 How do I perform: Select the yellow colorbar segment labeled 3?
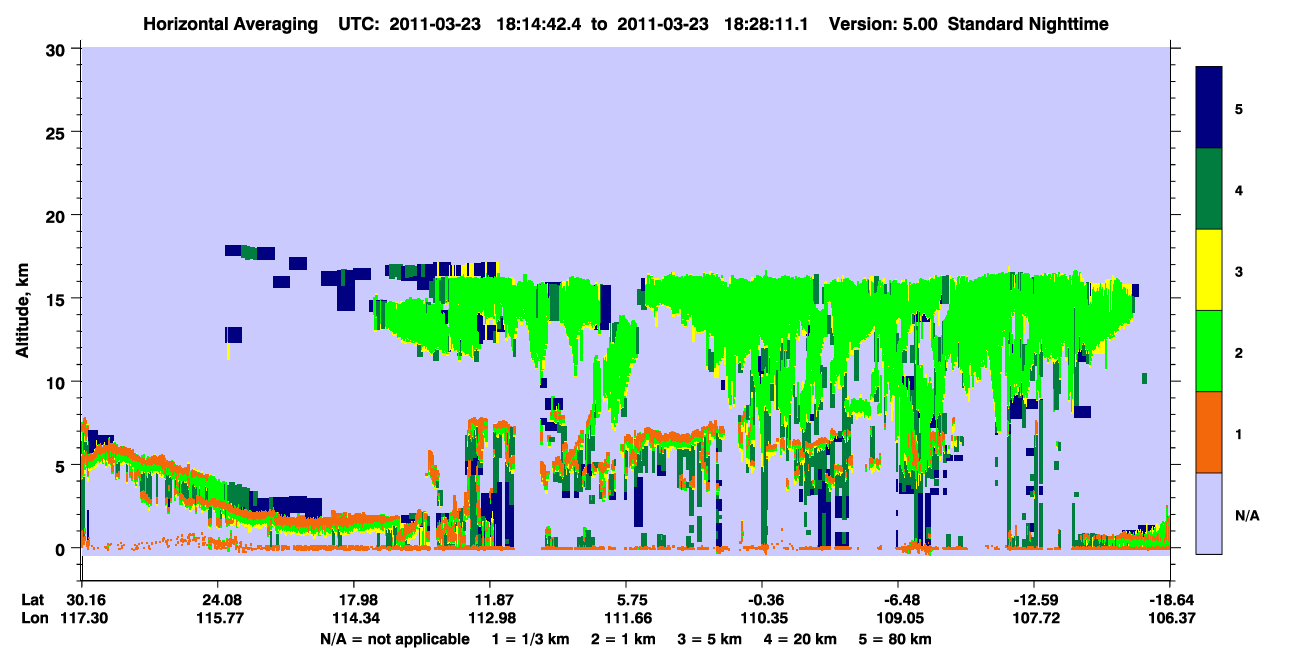[1209, 270]
